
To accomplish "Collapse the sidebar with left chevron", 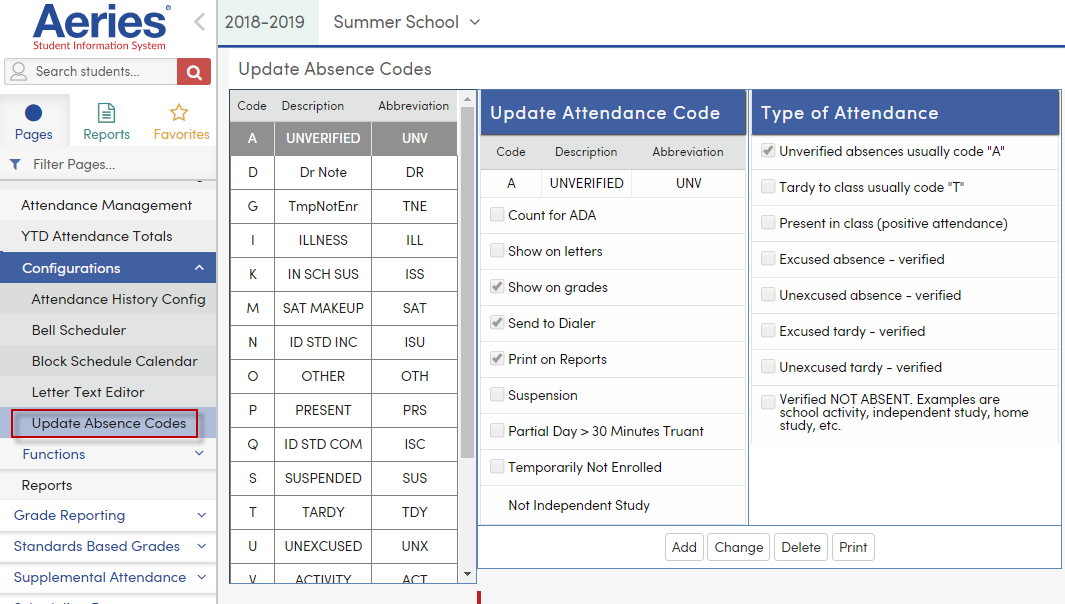I will click(x=199, y=22).
